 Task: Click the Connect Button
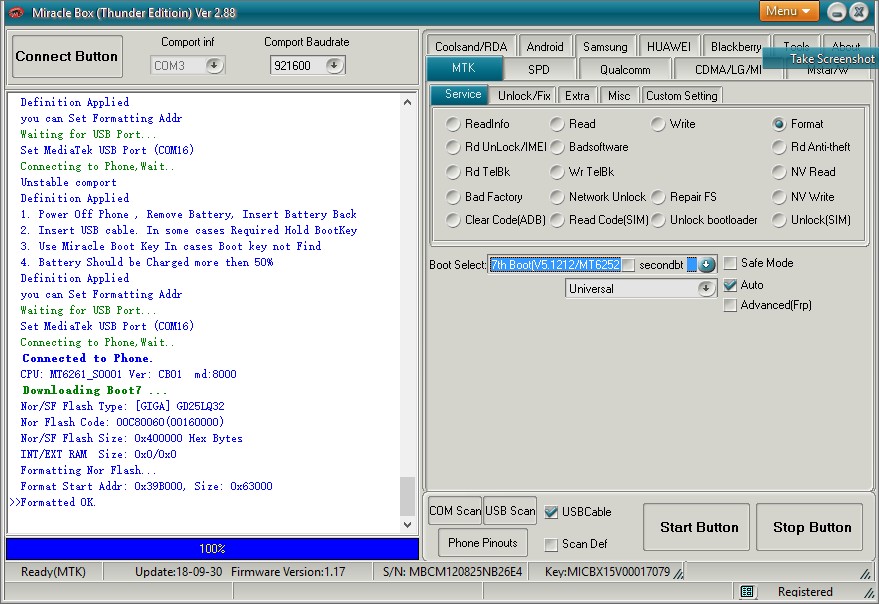point(67,56)
